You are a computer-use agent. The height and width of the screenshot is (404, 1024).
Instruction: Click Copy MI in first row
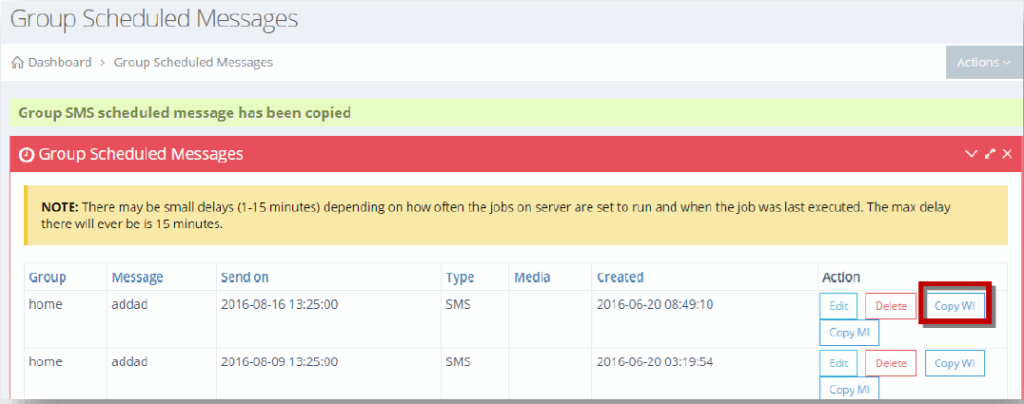850,332
